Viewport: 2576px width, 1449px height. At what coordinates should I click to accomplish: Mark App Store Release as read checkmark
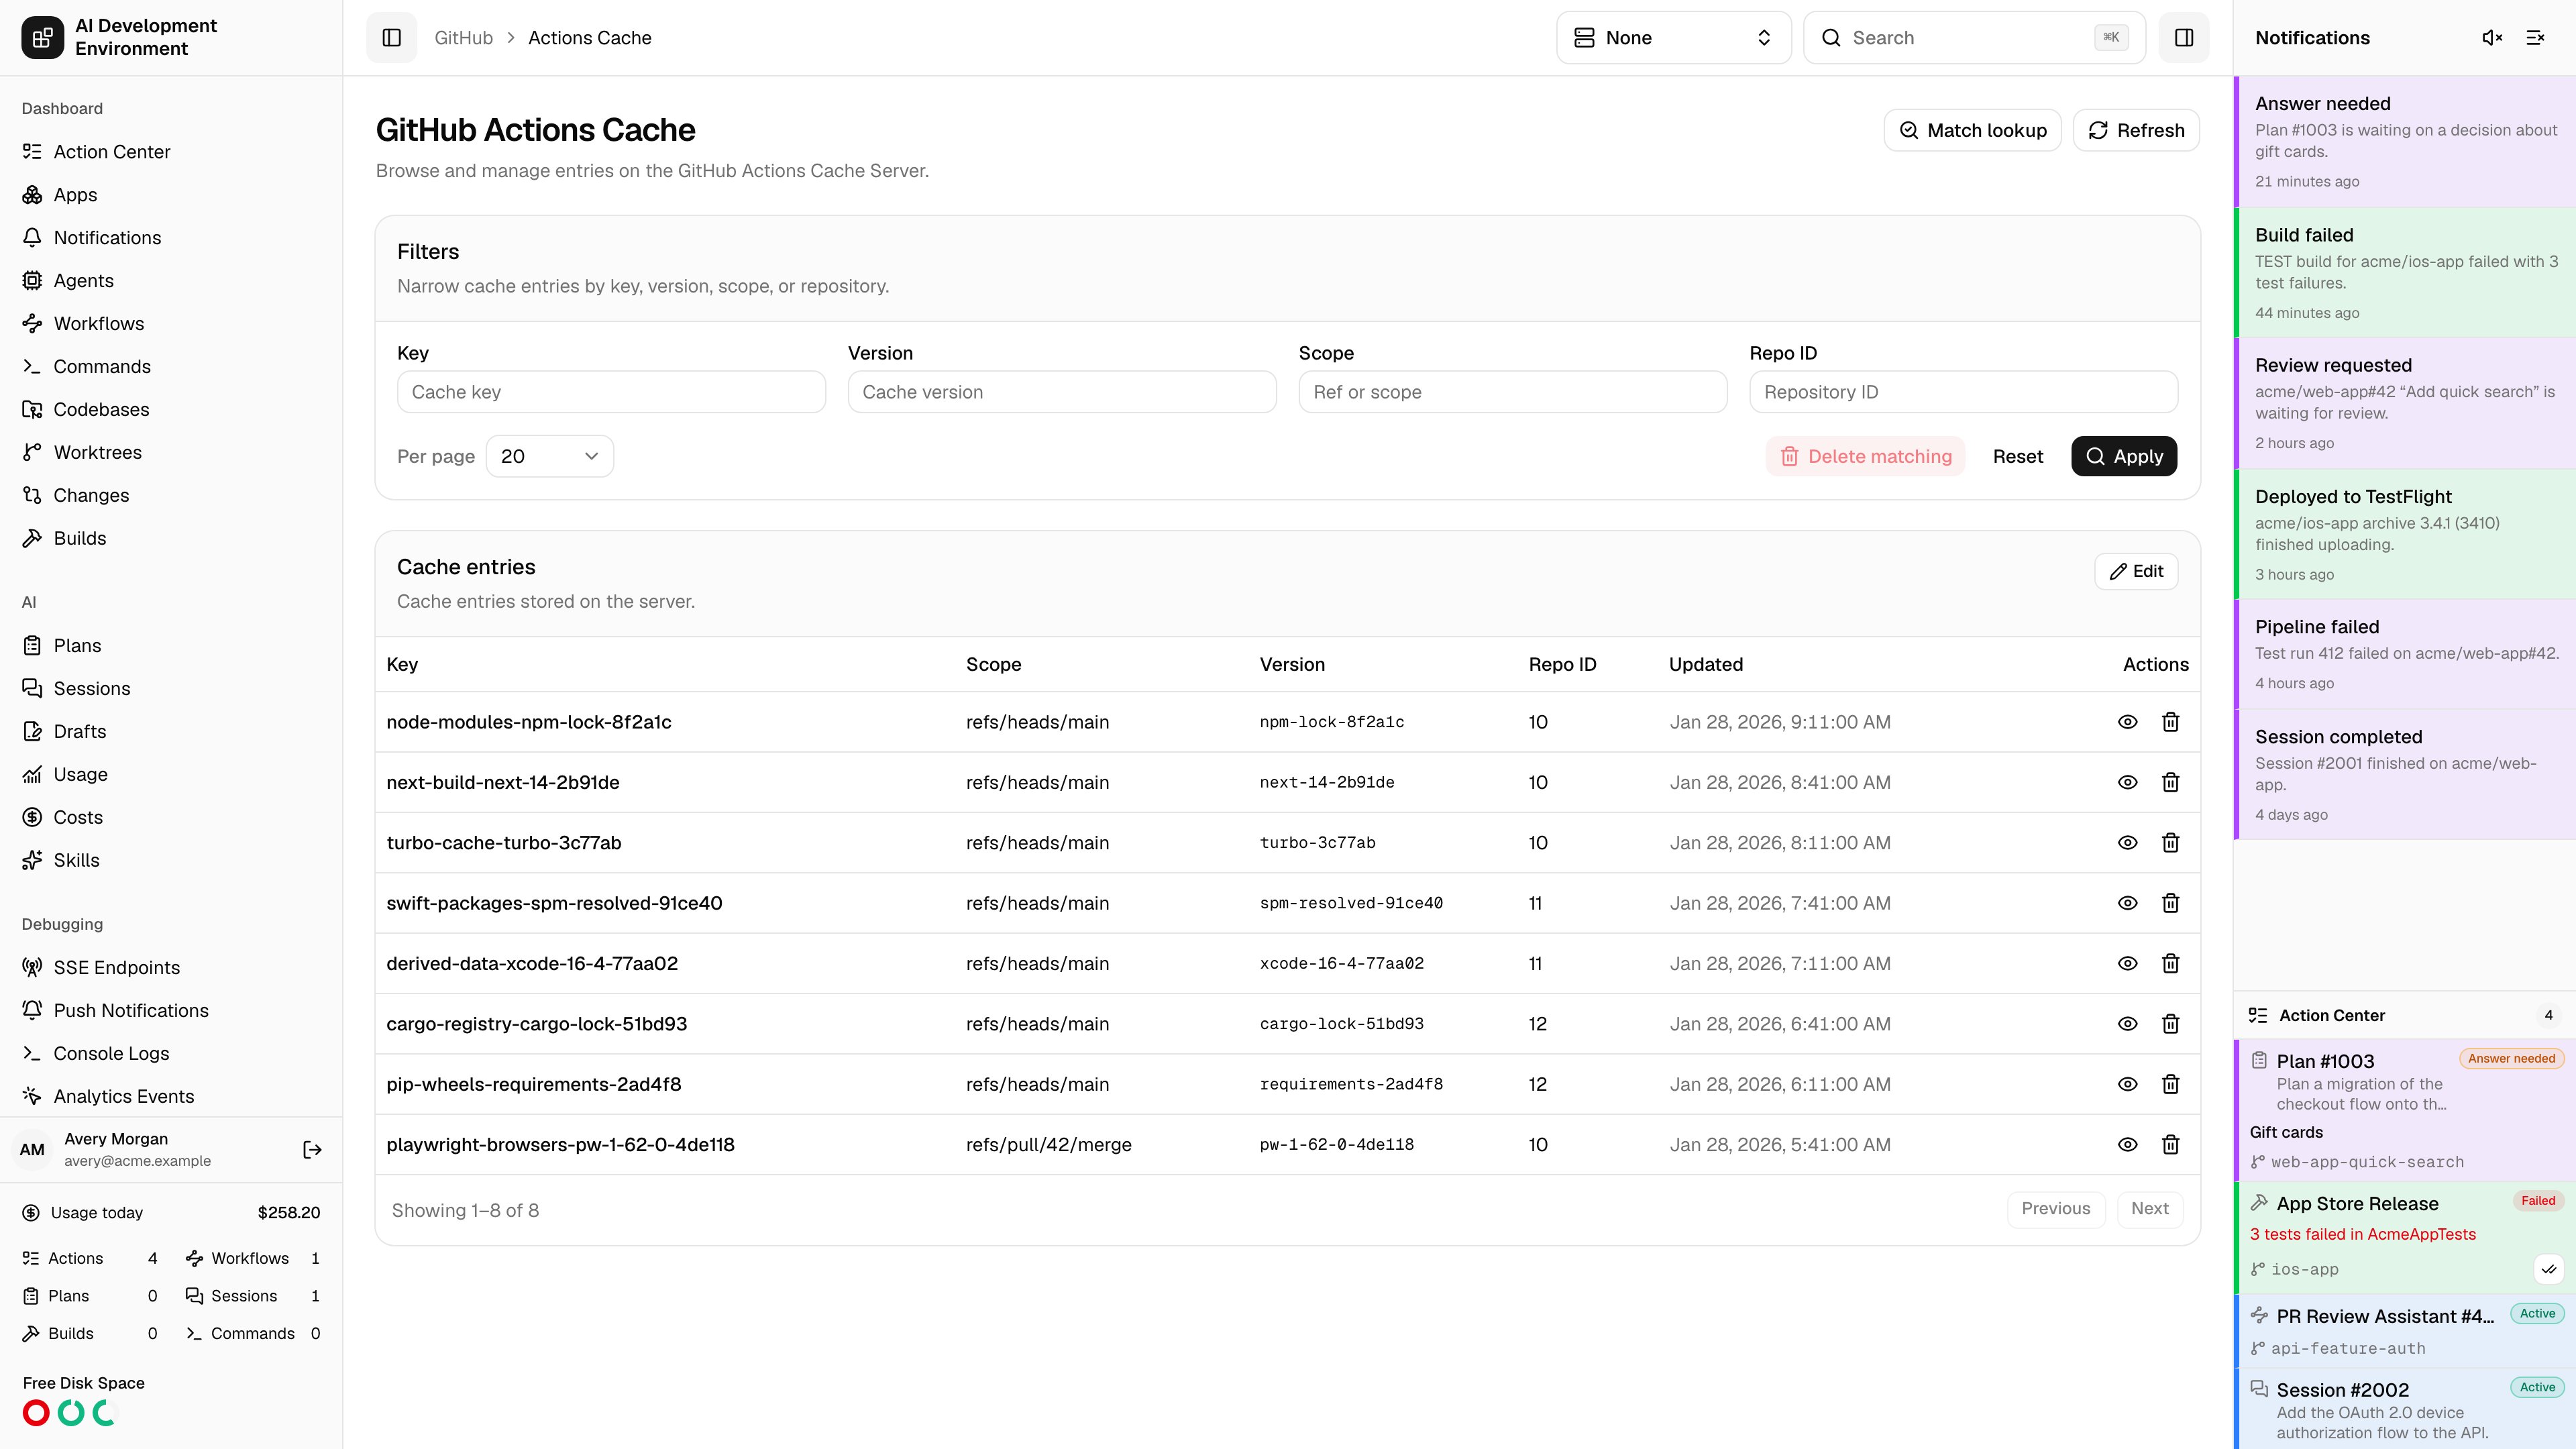pyautogui.click(x=2549, y=1269)
